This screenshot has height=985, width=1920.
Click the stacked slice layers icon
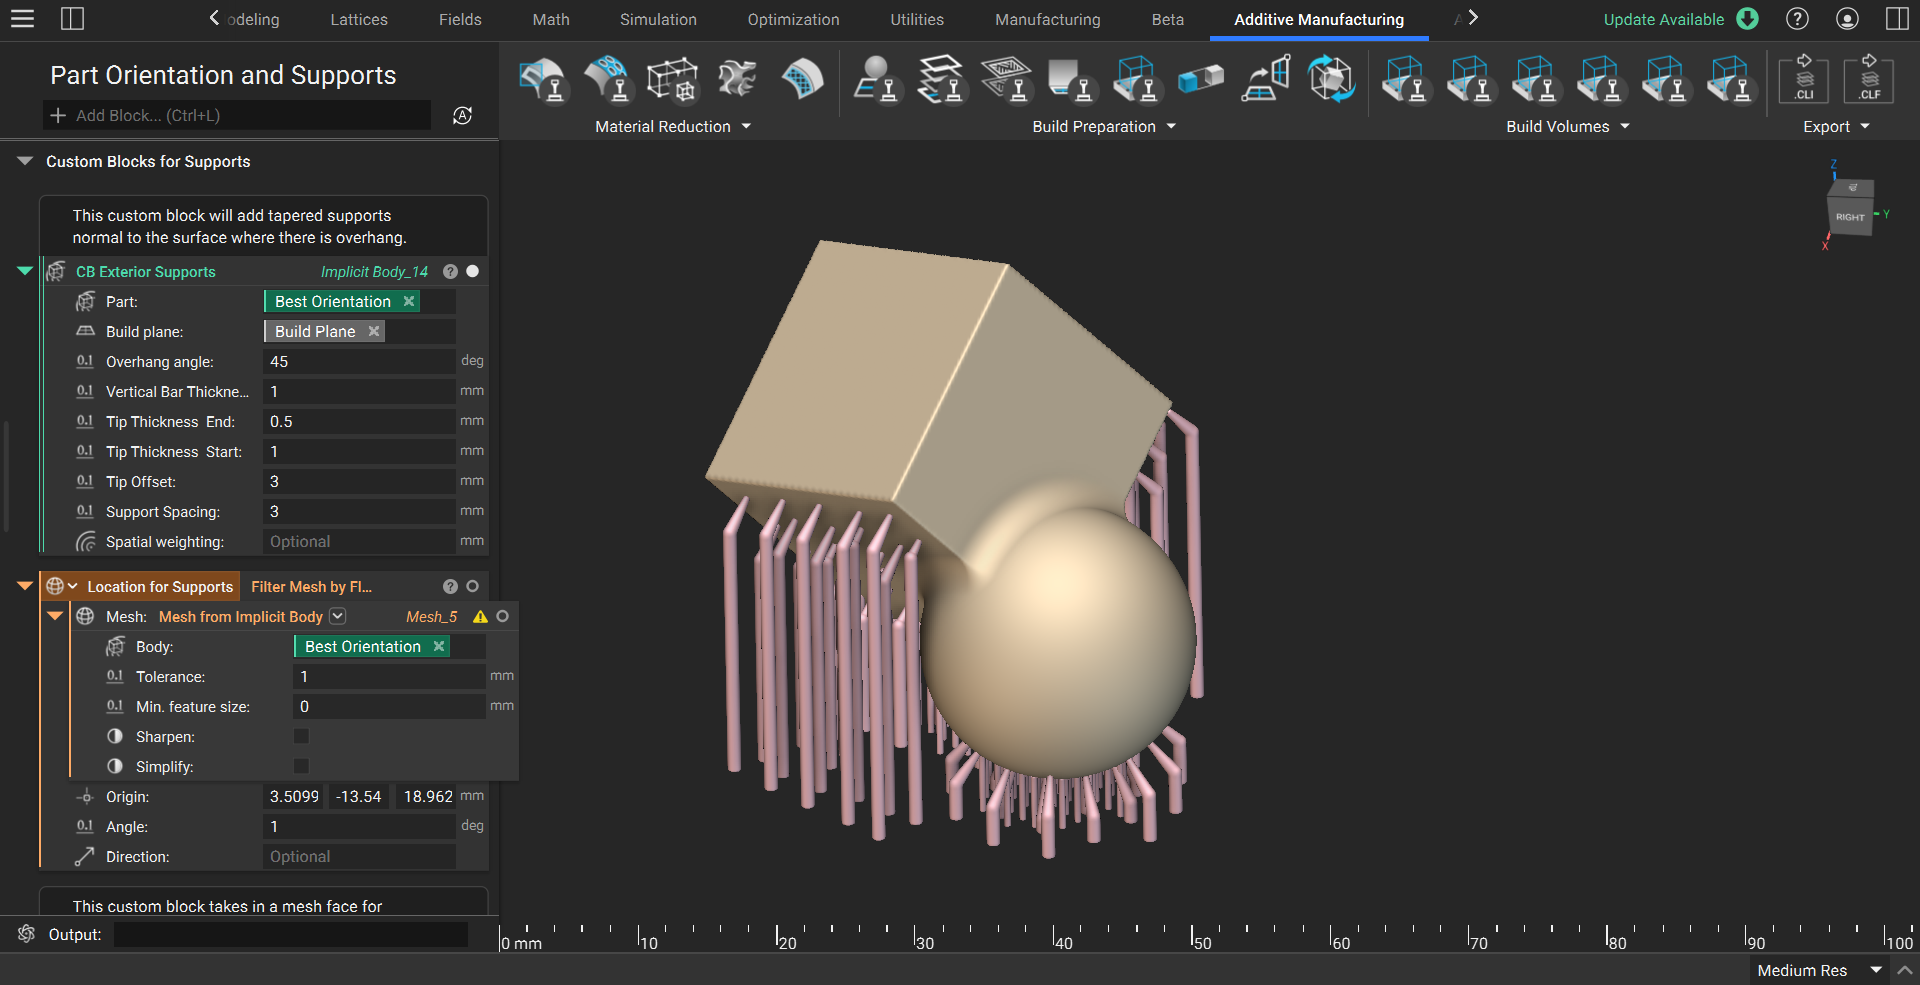click(941, 79)
